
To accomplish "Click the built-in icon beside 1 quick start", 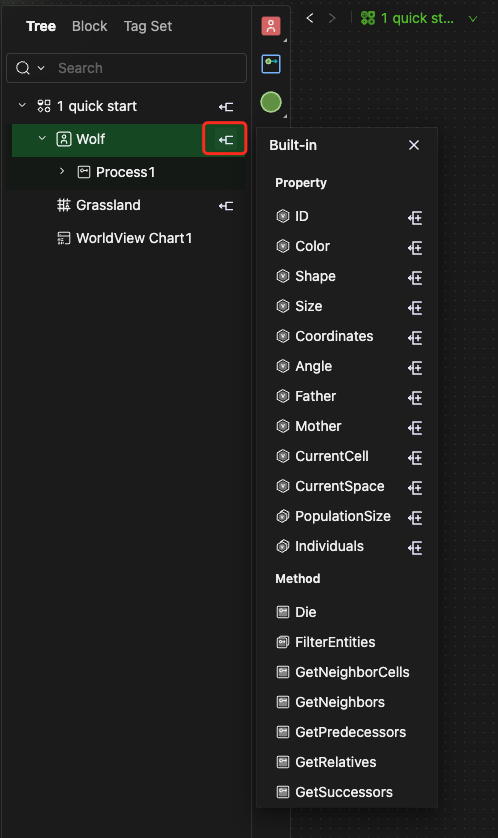I will 226,107.
